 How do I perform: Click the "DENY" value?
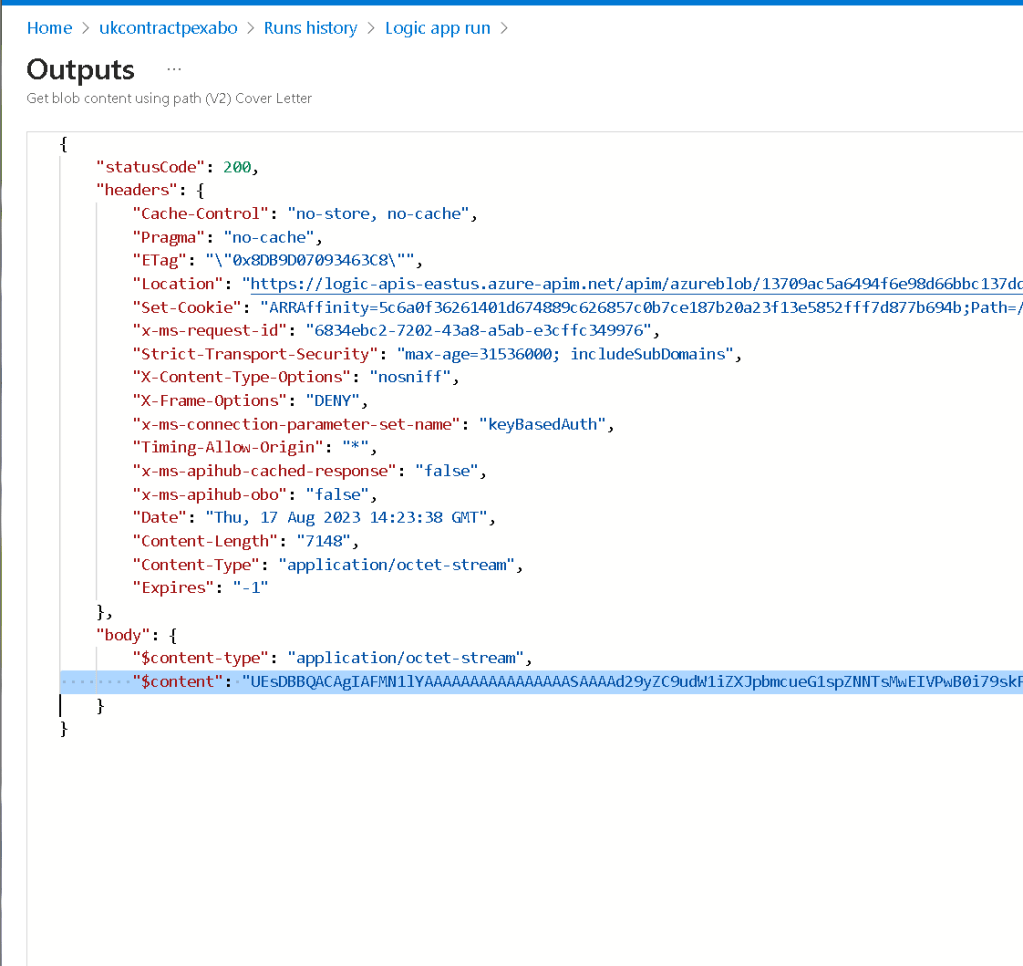333,400
